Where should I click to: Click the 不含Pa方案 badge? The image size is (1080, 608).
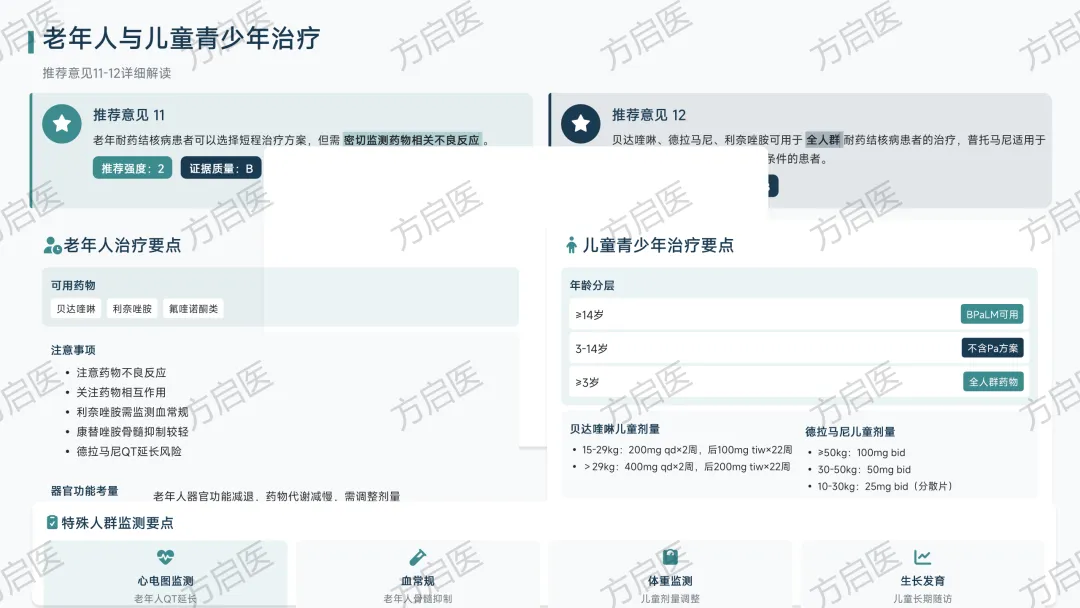993,348
